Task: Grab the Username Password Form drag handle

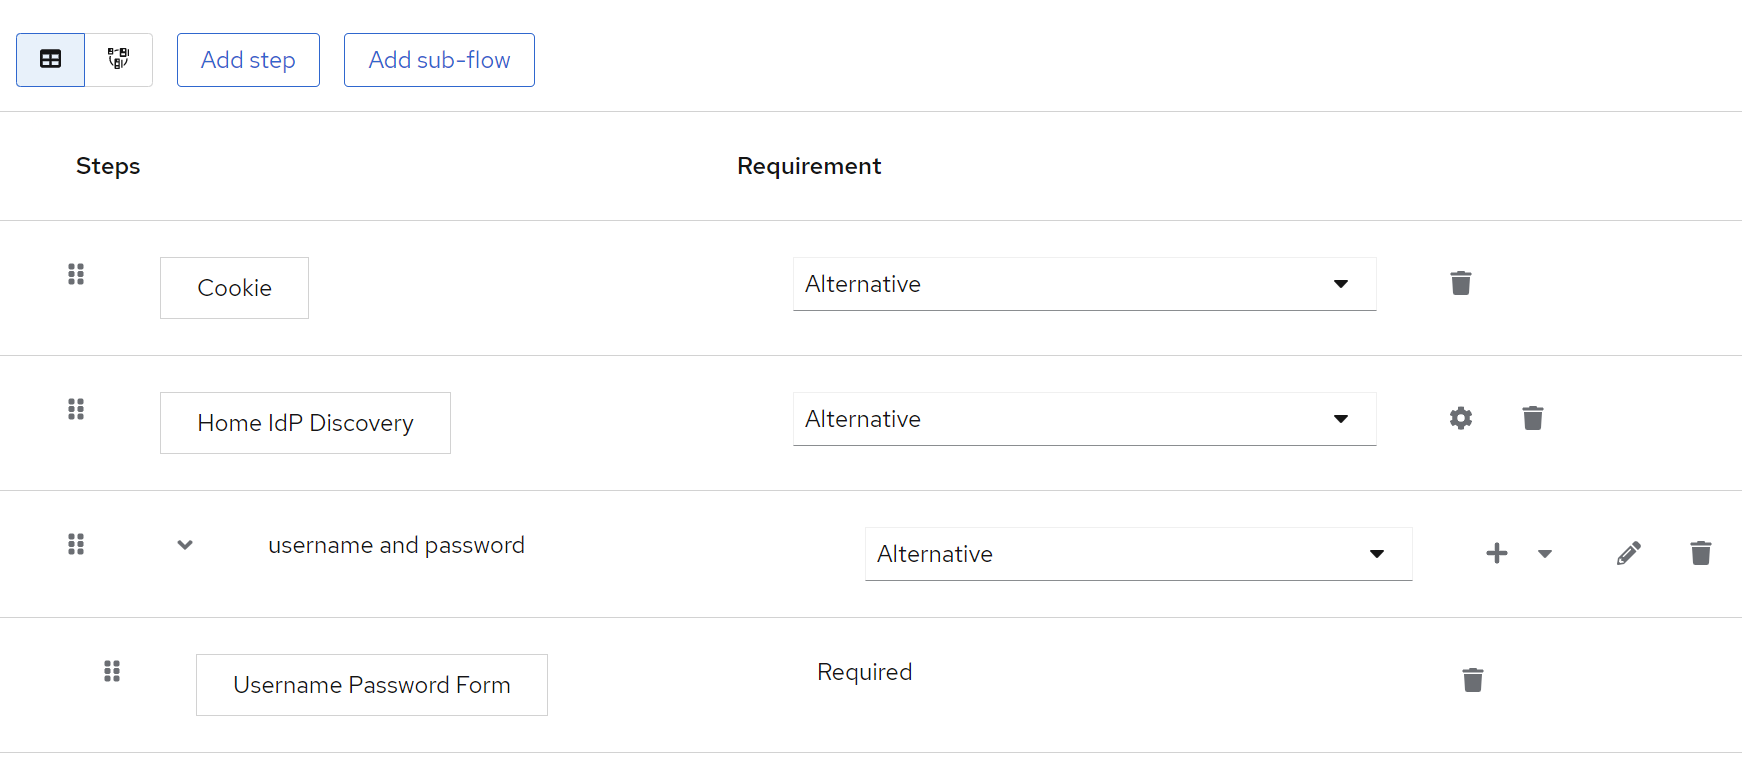Action: pos(112,671)
